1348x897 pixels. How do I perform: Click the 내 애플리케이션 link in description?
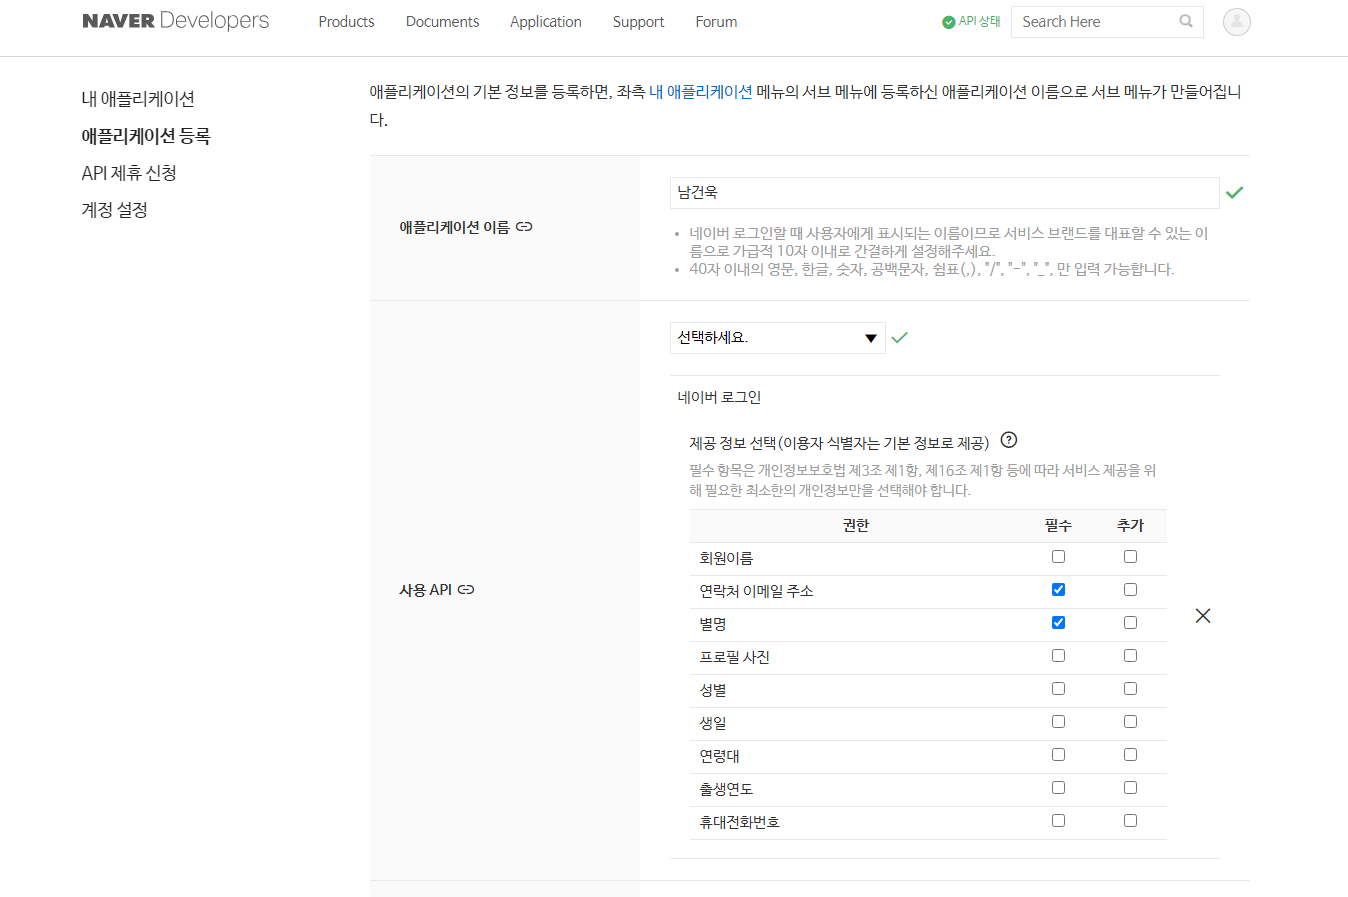point(700,92)
